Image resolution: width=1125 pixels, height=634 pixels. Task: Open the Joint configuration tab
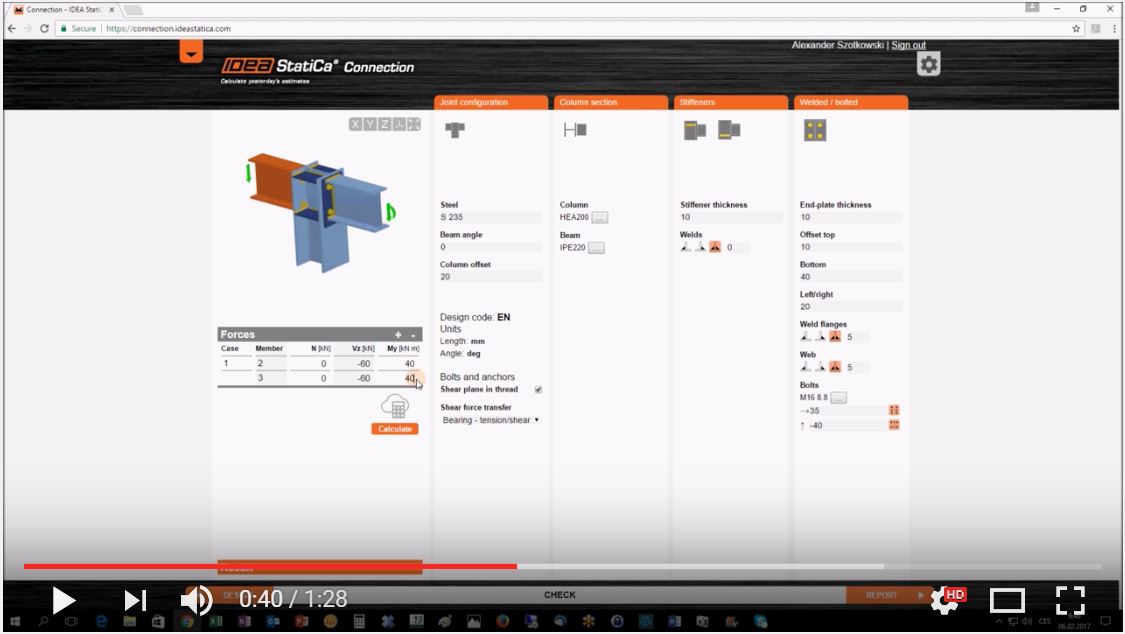491,103
